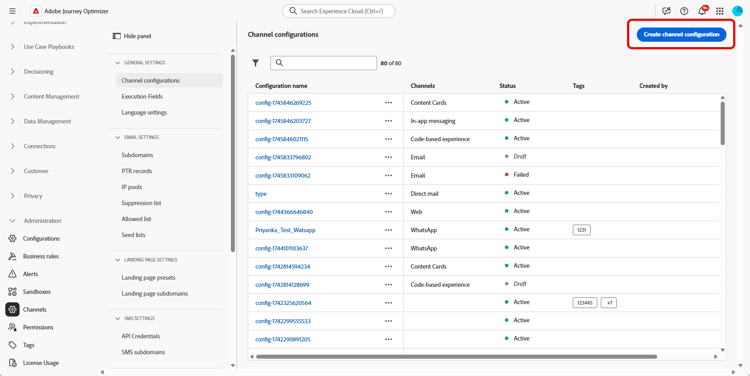750x376 pixels.
Task: Click the Hide panel icon
Action: (x=116, y=36)
